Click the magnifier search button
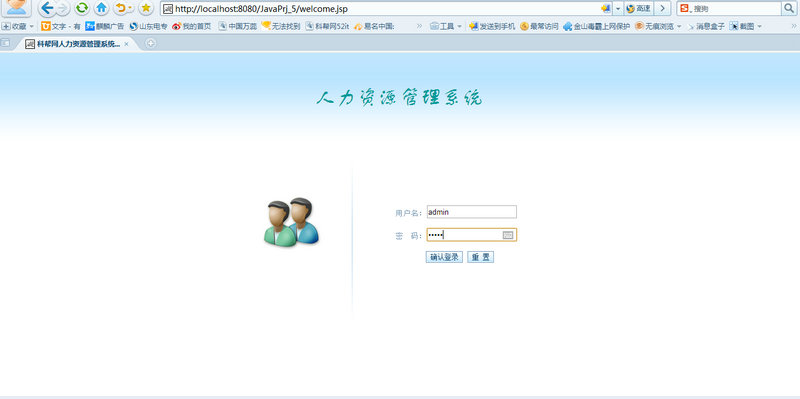 788,8
